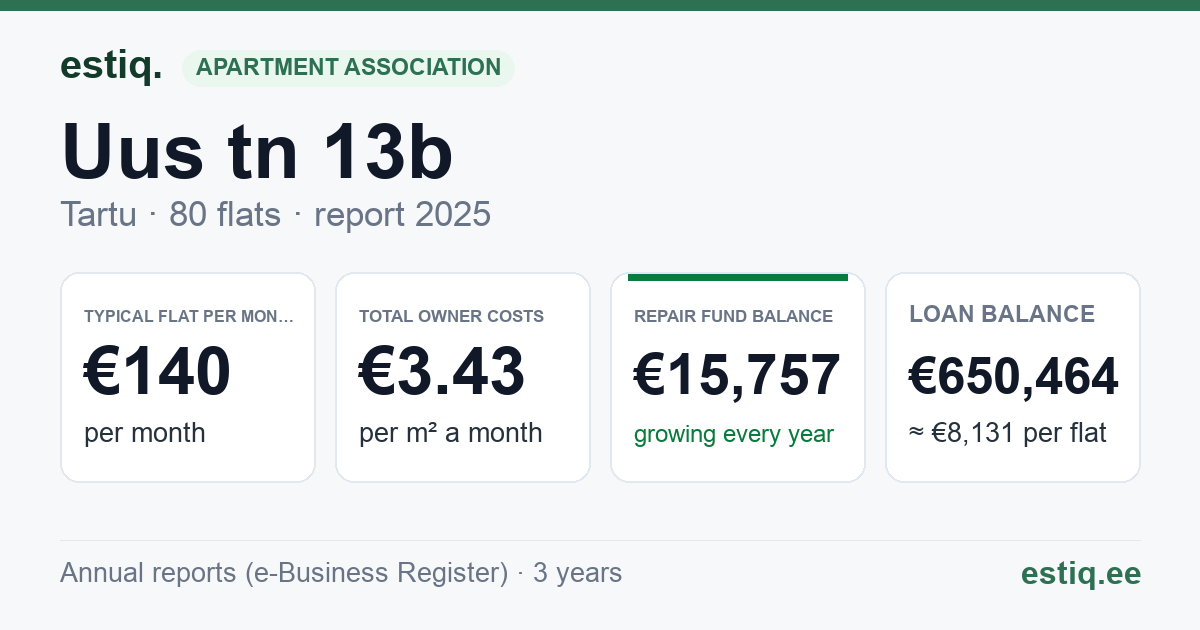Click the LOAN BALANCE label
This screenshot has width=1200, height=630.
[x=1002, y=314]
